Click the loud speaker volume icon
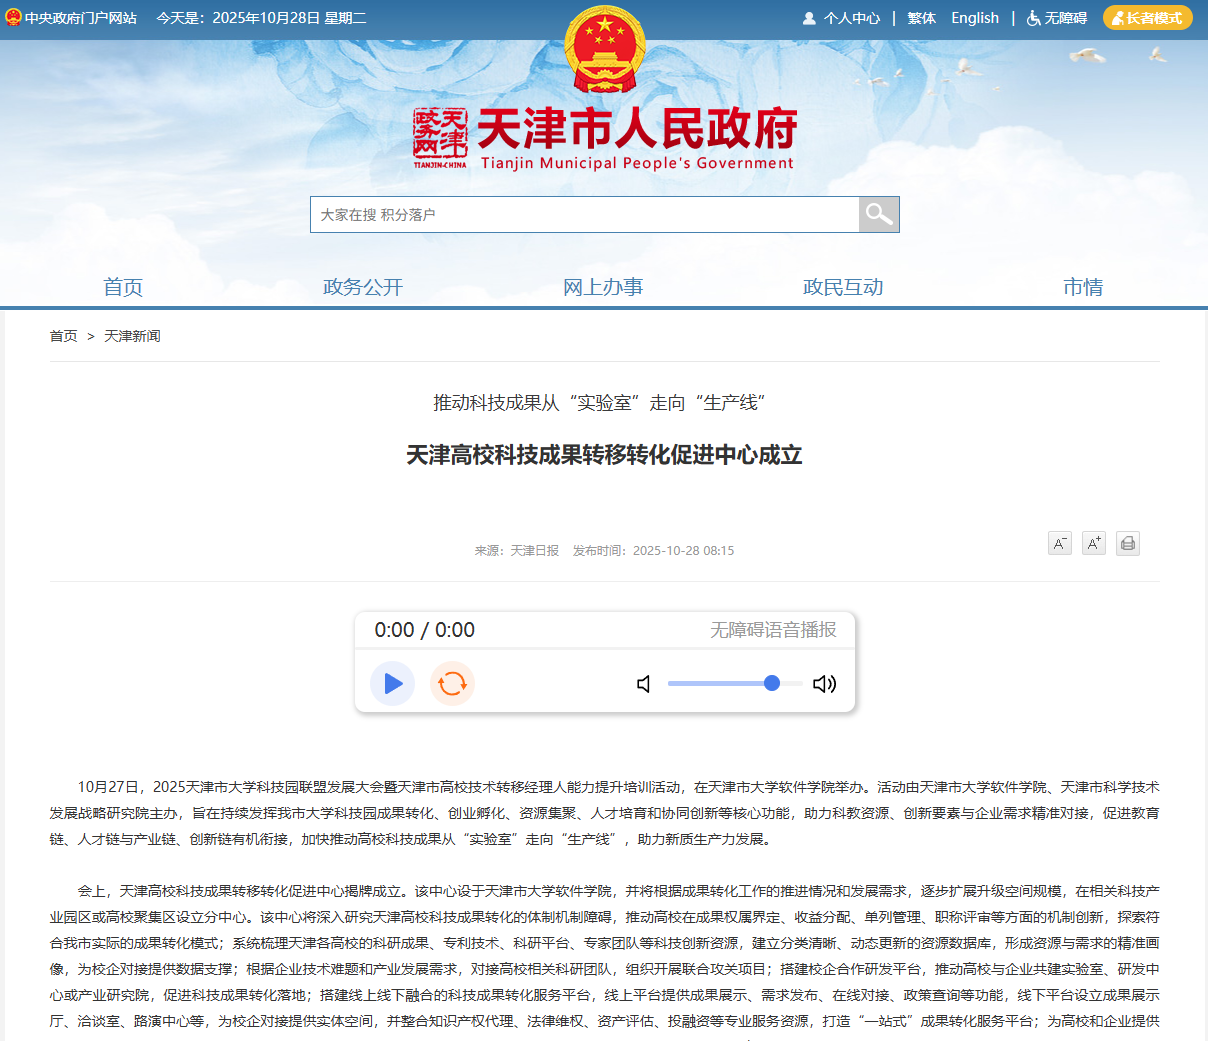 tap(824, 684)
